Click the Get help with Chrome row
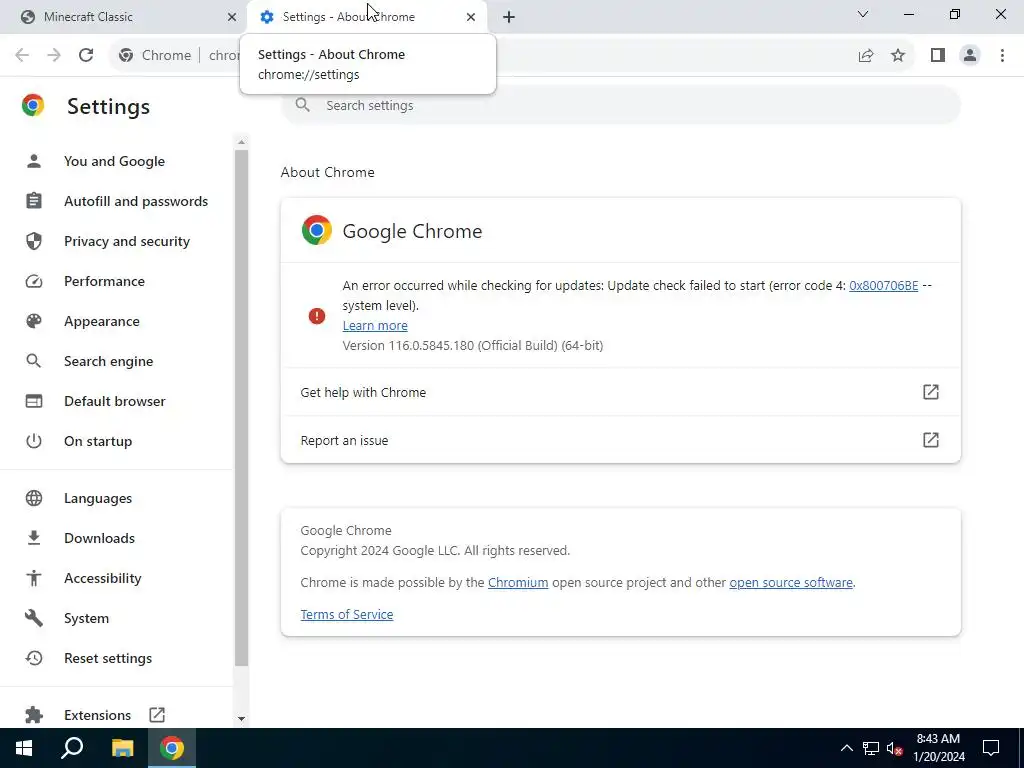 pyautogui.click(x=620, y=392)
